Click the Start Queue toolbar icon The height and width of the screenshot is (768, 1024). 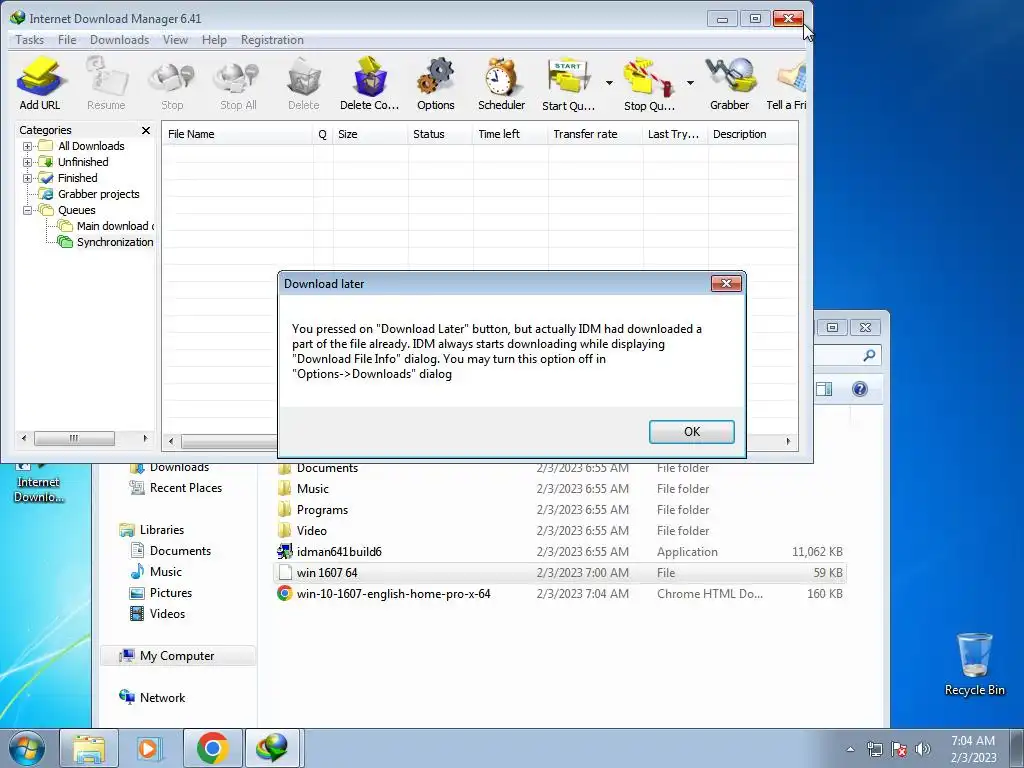point(568,84)
